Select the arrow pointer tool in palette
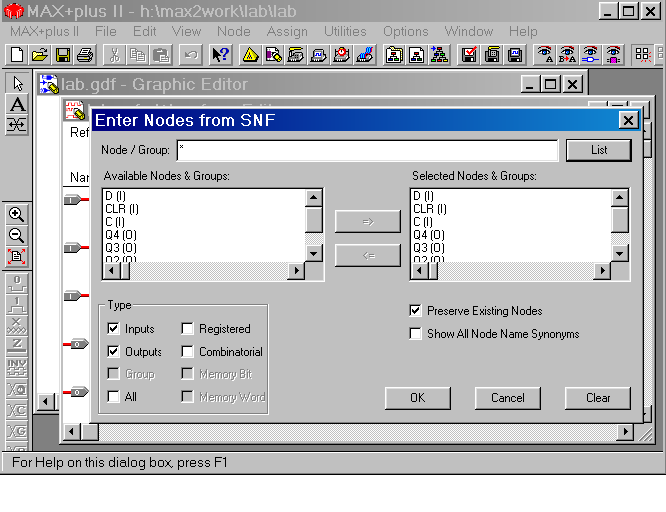 pos(17,83)
